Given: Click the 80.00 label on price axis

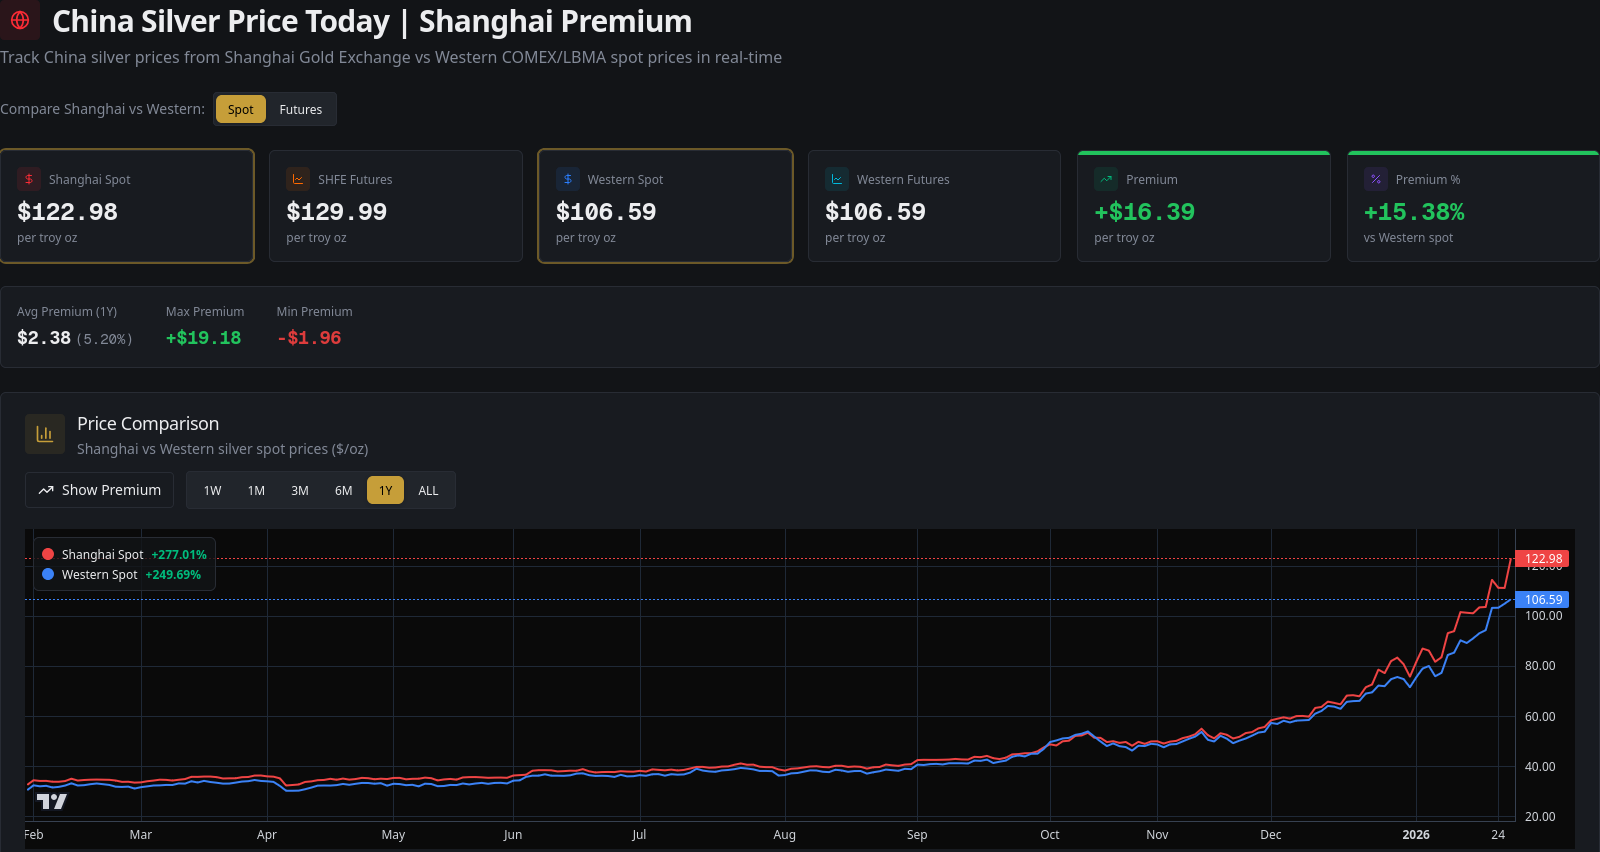Looking at the screenshot, I should [1540, 666].
